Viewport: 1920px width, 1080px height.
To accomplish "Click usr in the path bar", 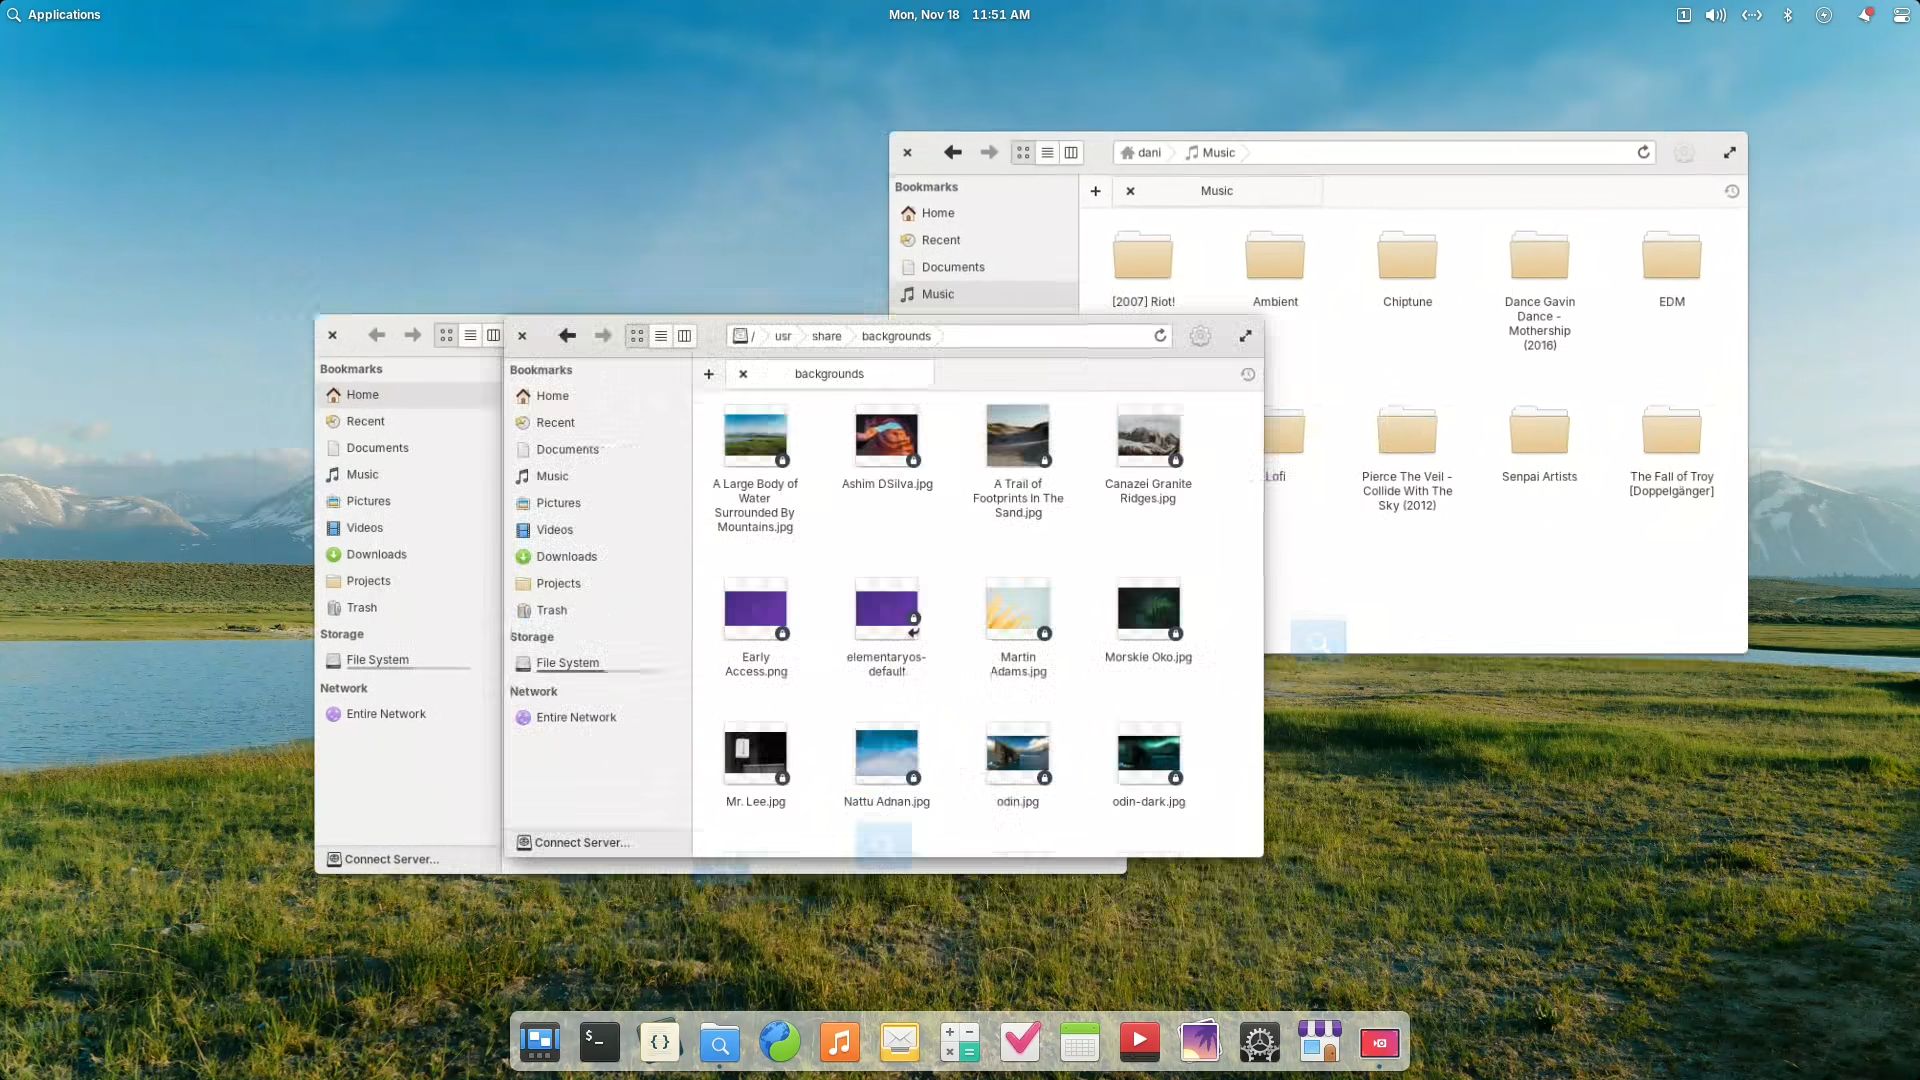I will [x=783, y=336].
